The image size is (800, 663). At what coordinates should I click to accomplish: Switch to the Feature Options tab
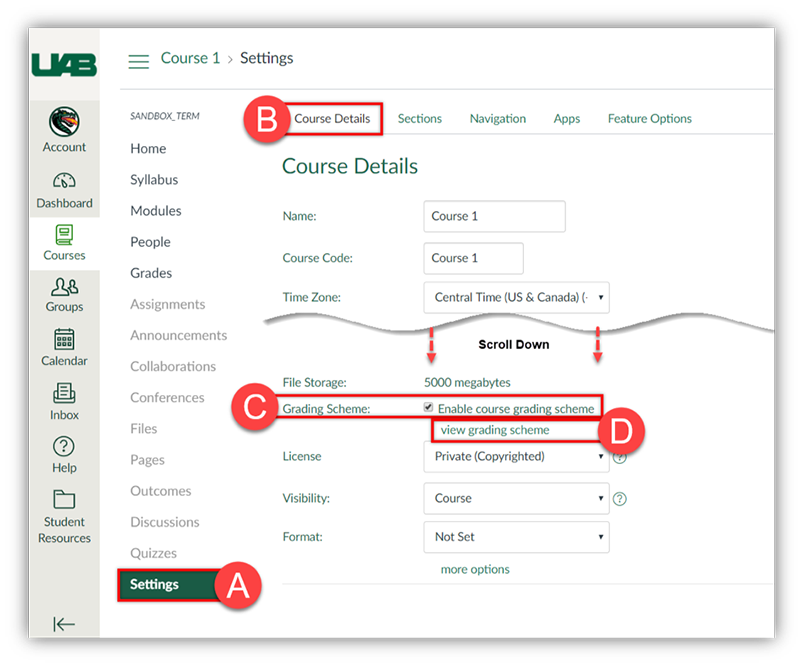[x=649, y=119]
